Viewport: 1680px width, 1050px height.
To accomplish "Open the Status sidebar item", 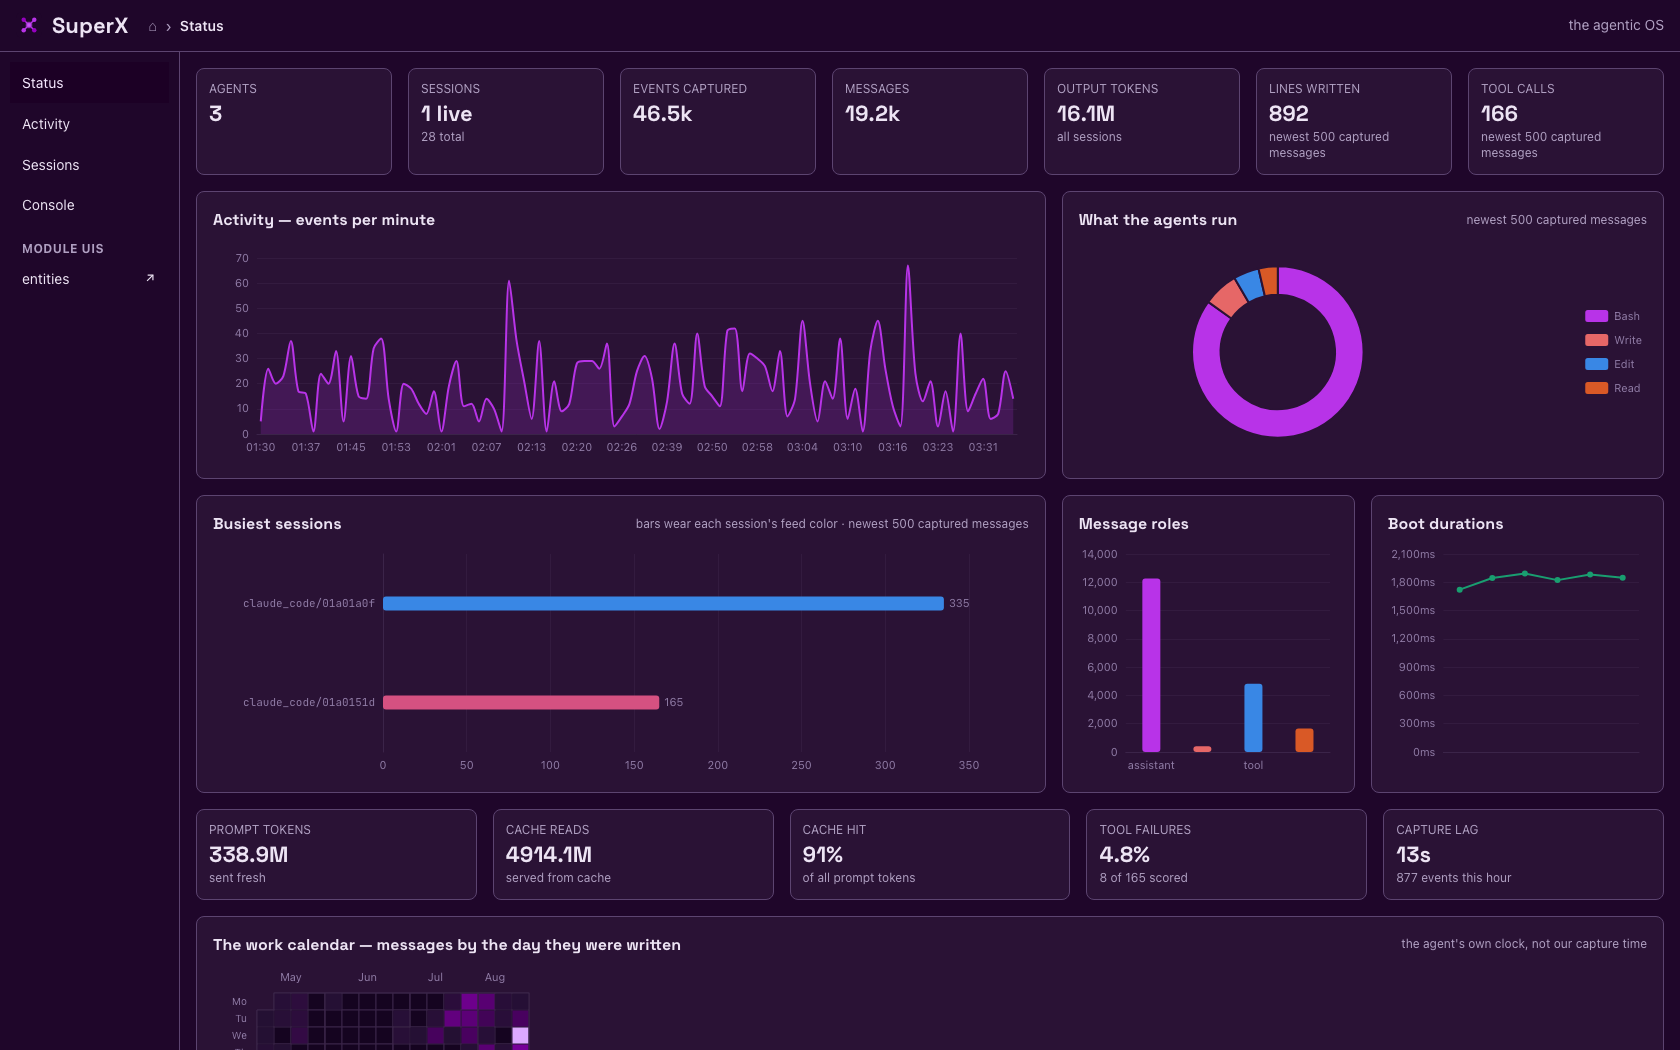I will pyautogui.click(x=89, y=83).
